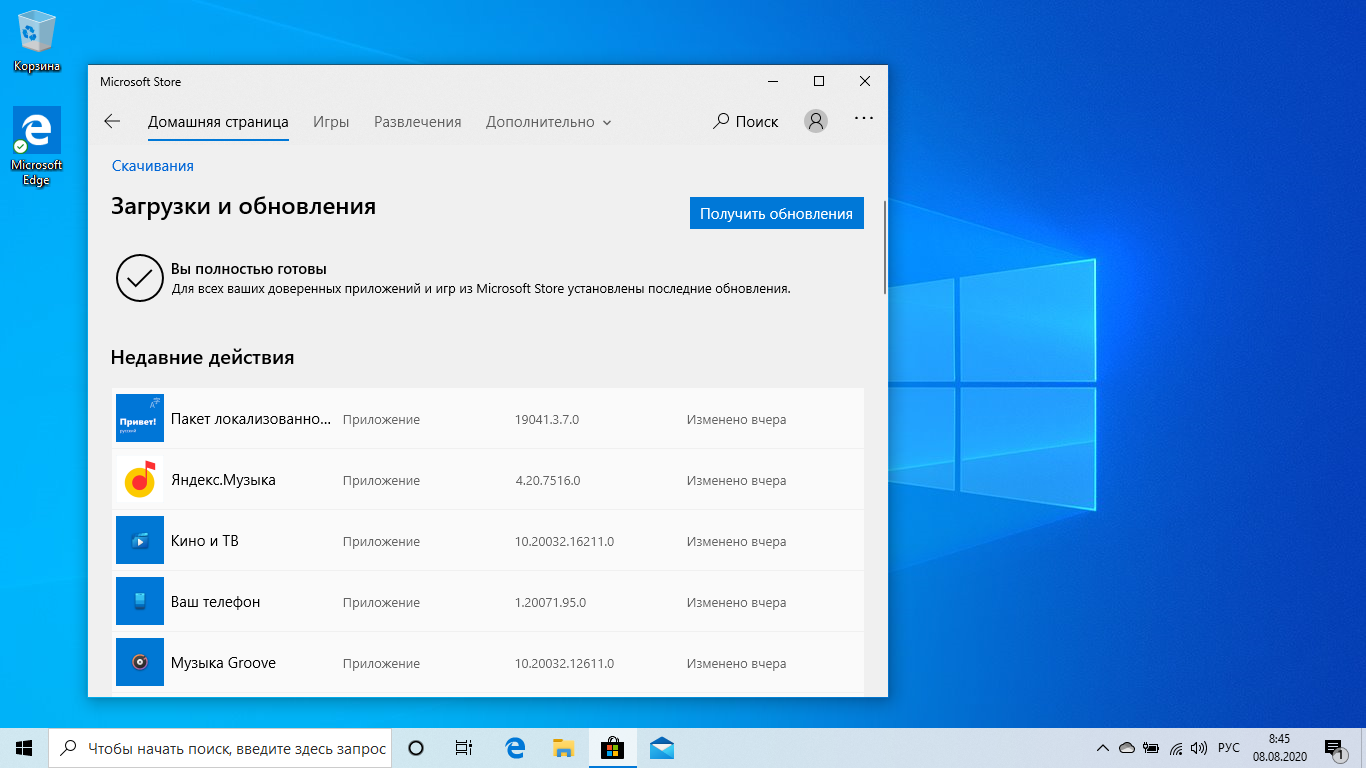Open Task View on the taskbar

click(464, 747)
